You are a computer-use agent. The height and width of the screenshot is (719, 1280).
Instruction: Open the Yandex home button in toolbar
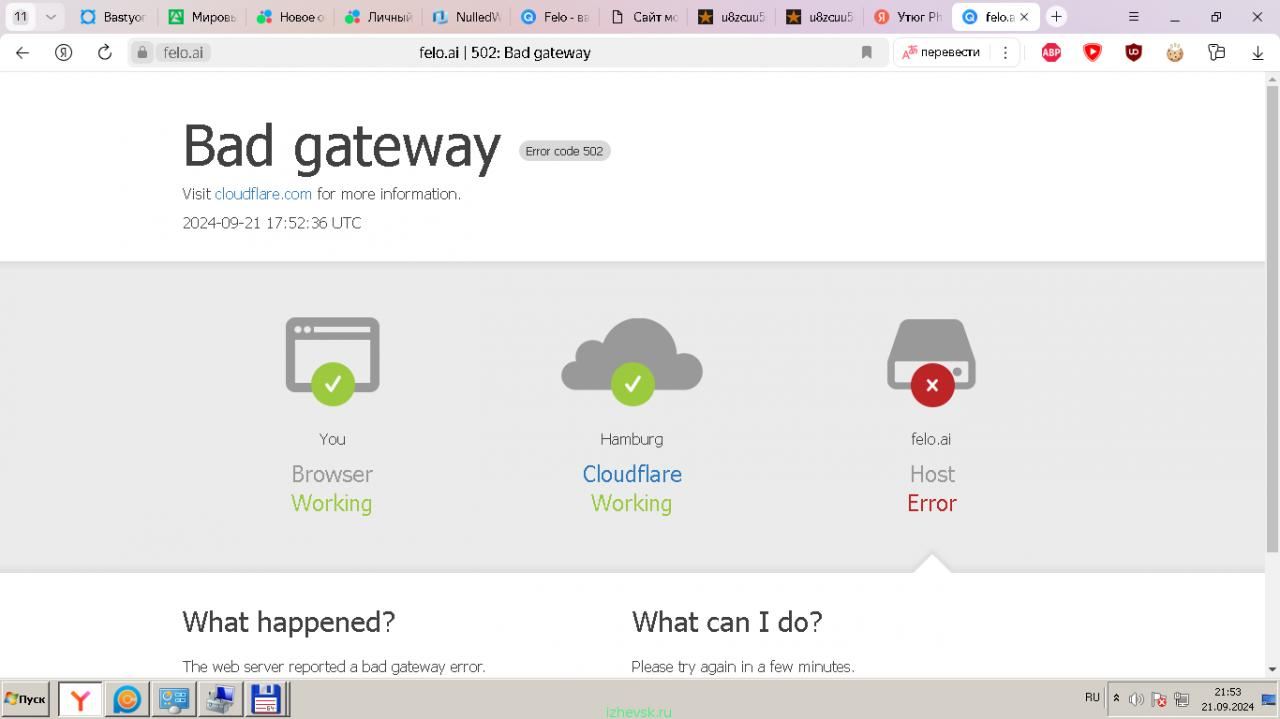point(63,52)
